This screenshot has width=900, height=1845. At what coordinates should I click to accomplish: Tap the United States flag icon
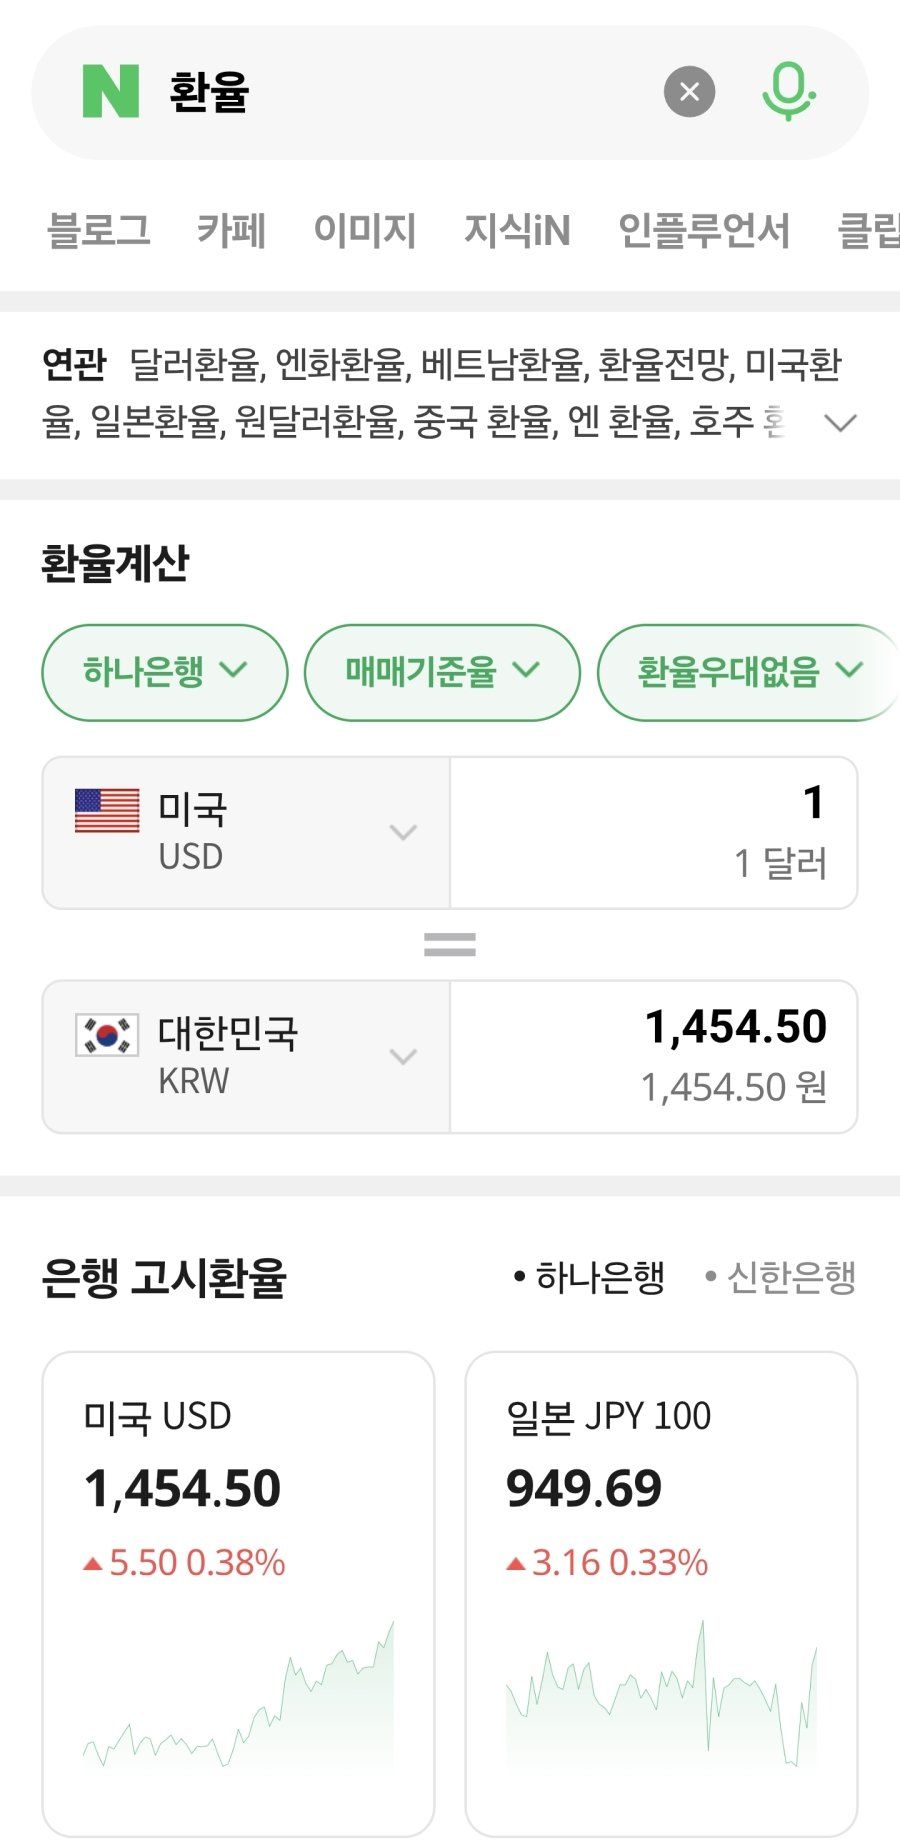[107, 810]
